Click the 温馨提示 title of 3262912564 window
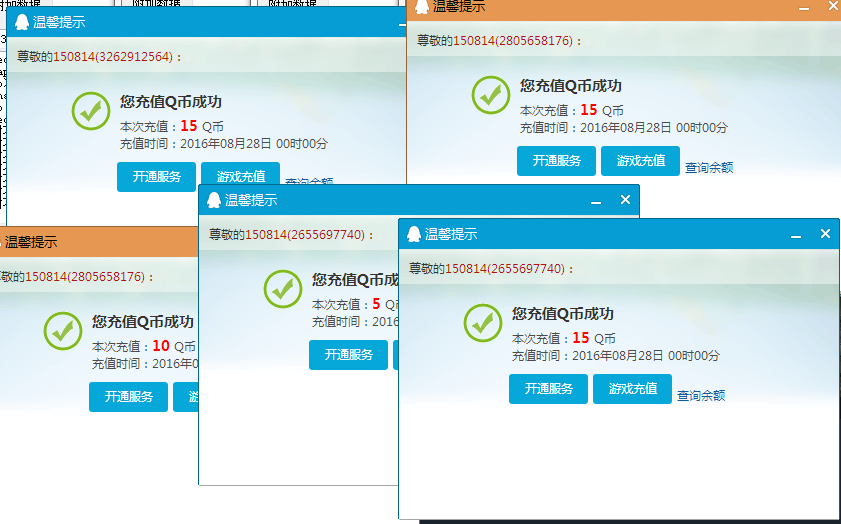The image size is (841, 524). [x=59, y=23]
